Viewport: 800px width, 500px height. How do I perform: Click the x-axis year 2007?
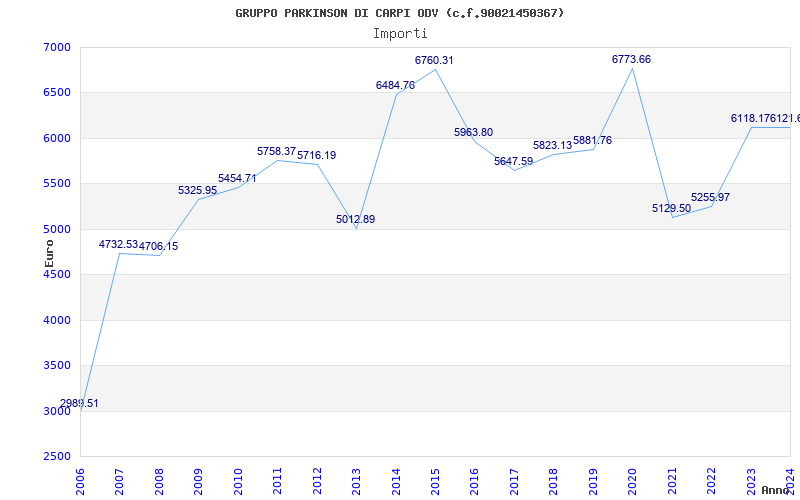(x=119, y=483)
